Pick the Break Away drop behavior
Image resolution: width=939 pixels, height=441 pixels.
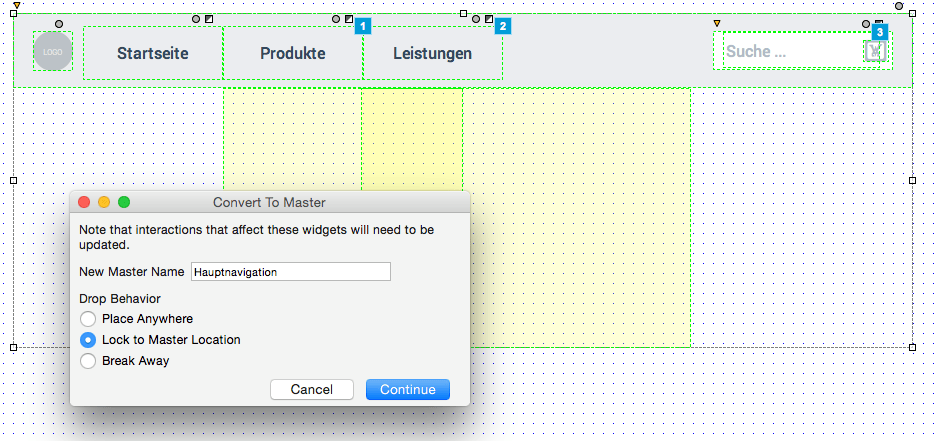[88, 361]
